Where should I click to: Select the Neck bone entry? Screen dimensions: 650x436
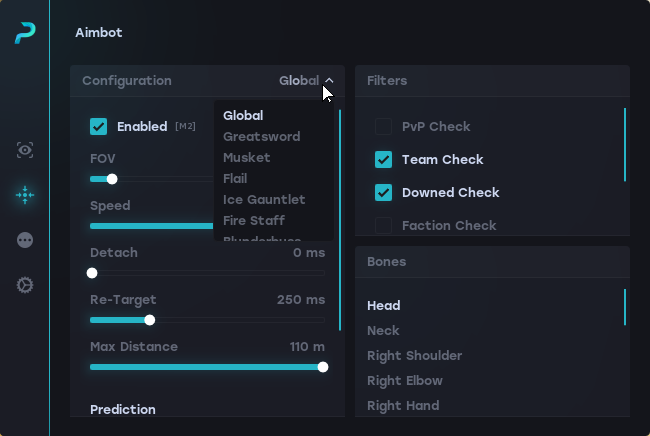point(383,331)
